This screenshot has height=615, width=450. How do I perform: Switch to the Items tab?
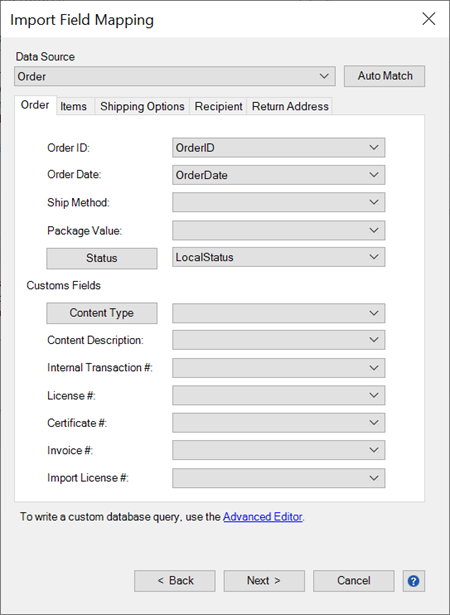click(73, 106)
